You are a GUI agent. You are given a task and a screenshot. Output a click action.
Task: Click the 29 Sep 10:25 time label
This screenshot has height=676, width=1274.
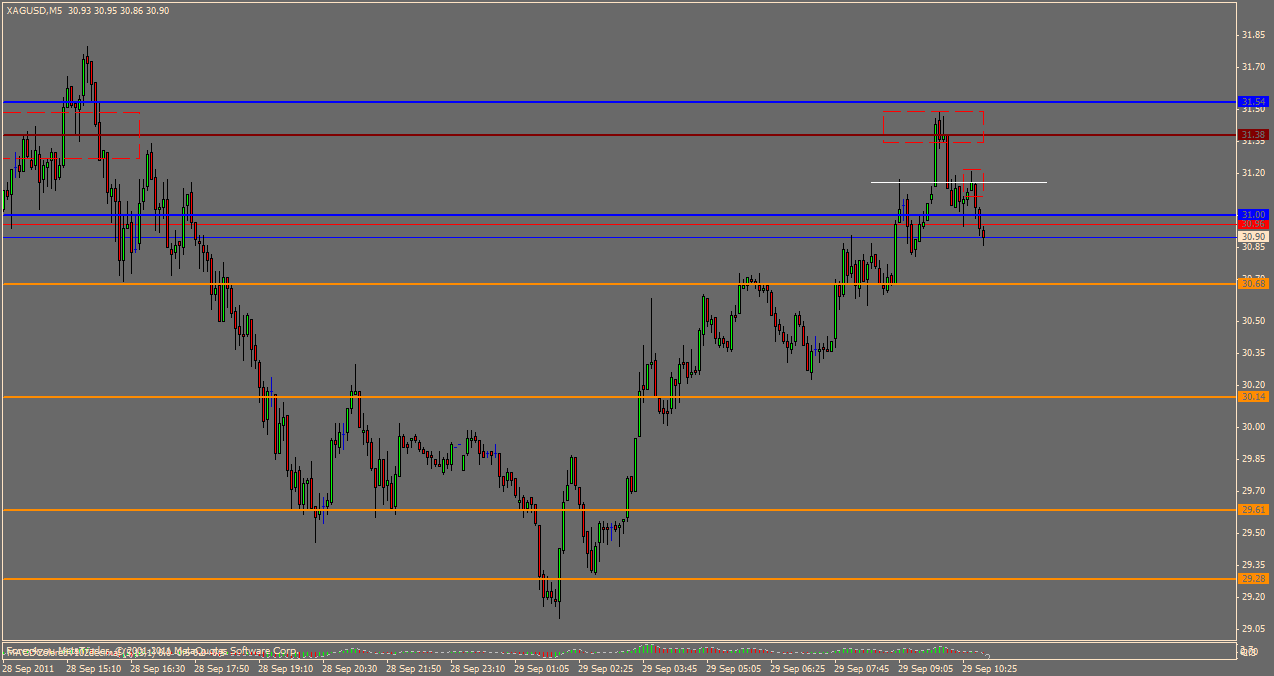click(x=990, y=667)
